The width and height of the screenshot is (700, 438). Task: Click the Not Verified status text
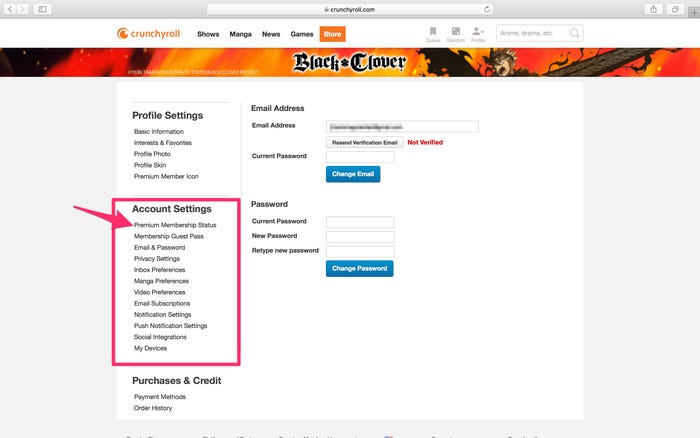(425, 142)
